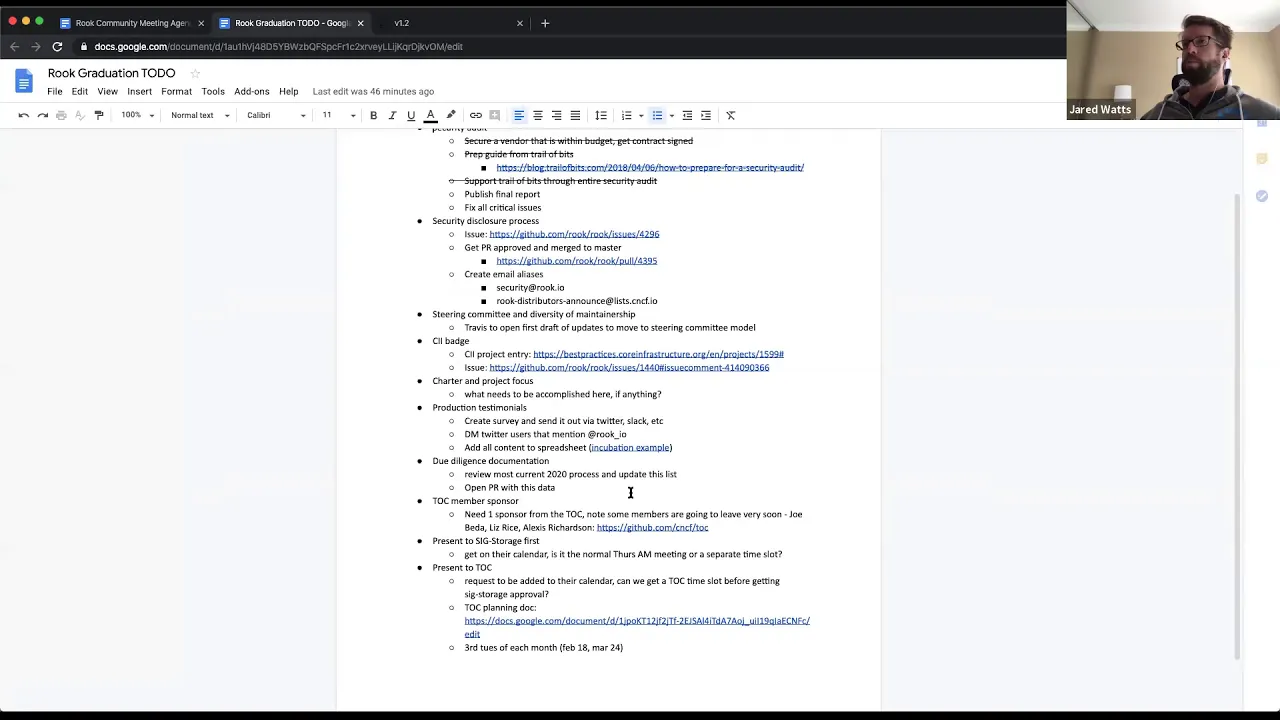Select the paint format tool

[99, 115]
